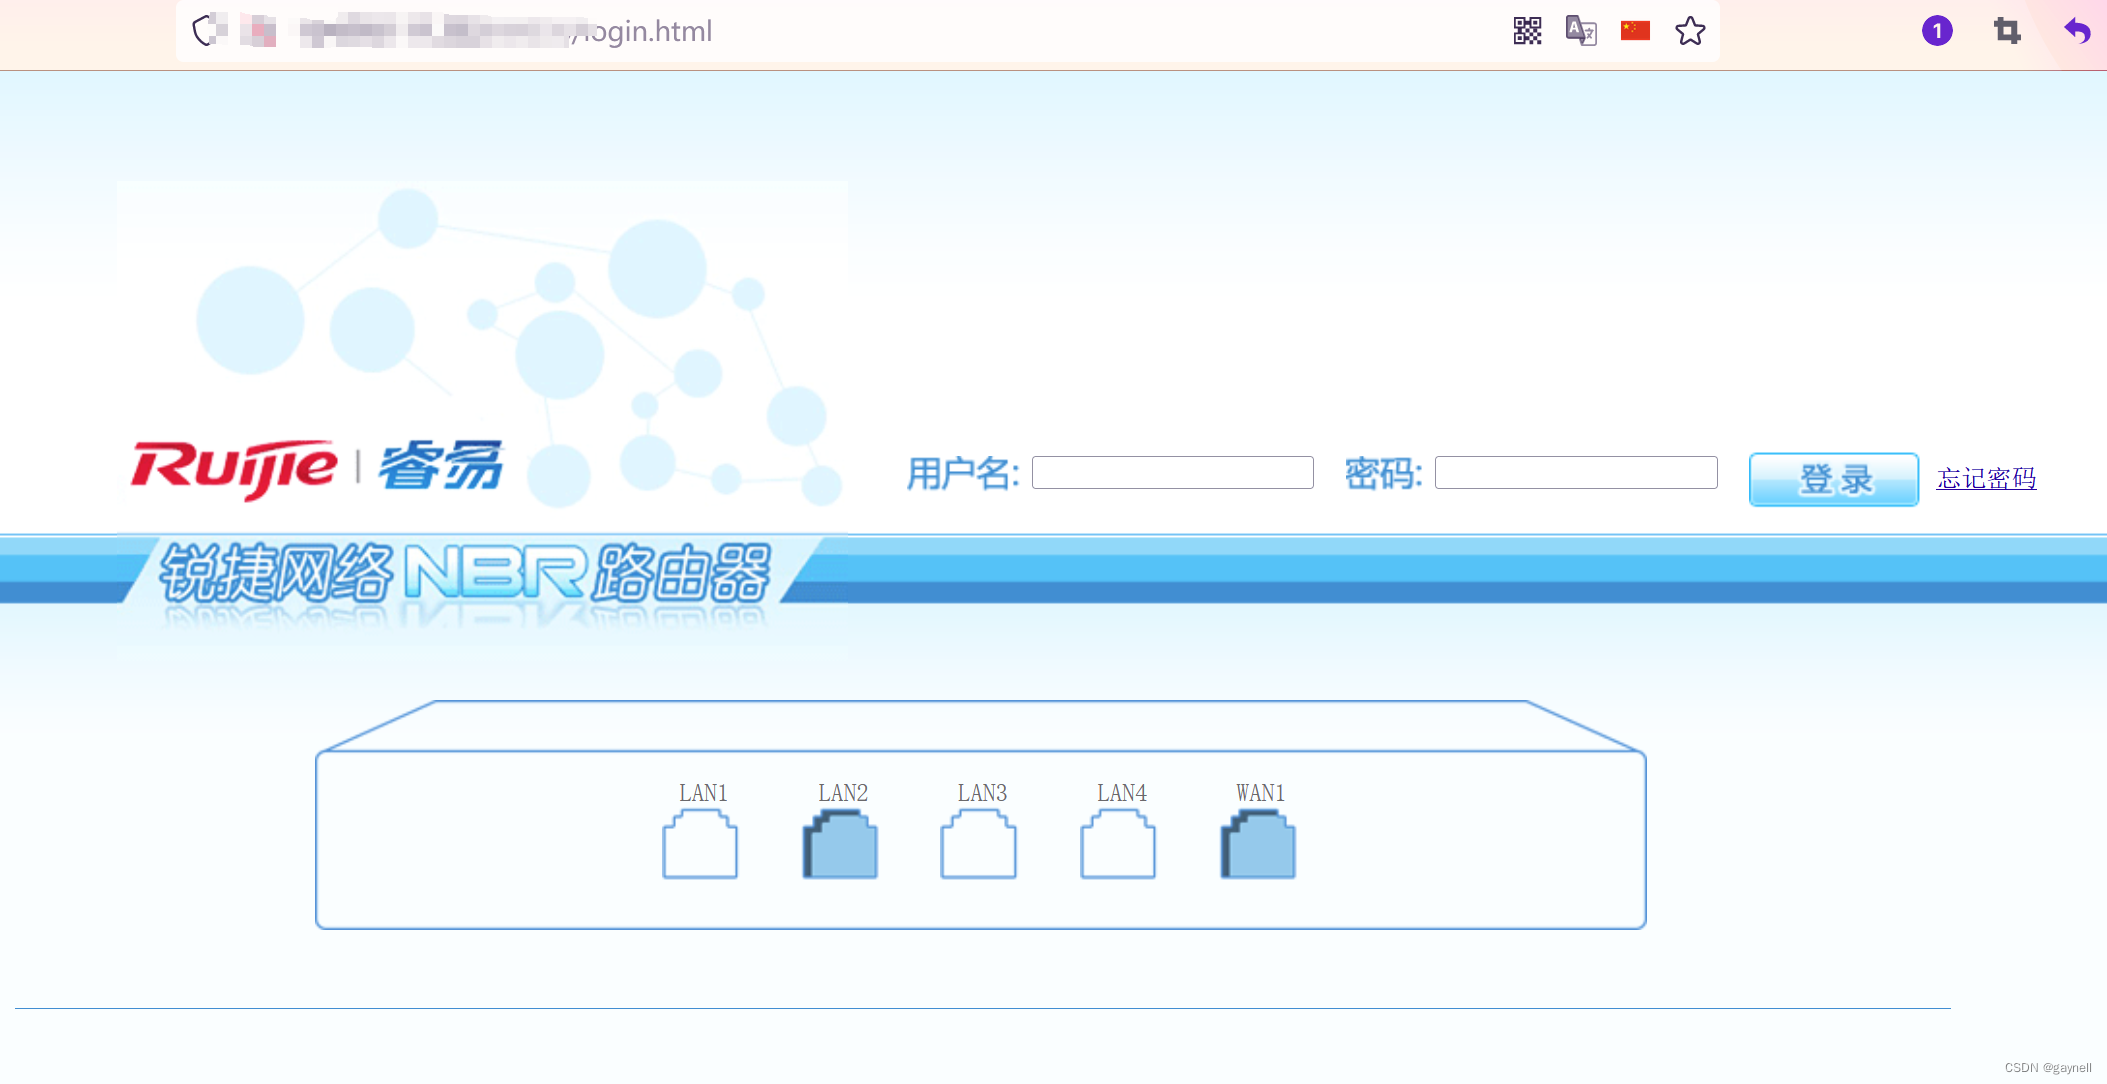2107x1084 pixels.
Task: Click the 用户名: label
Action: (963, 473)
